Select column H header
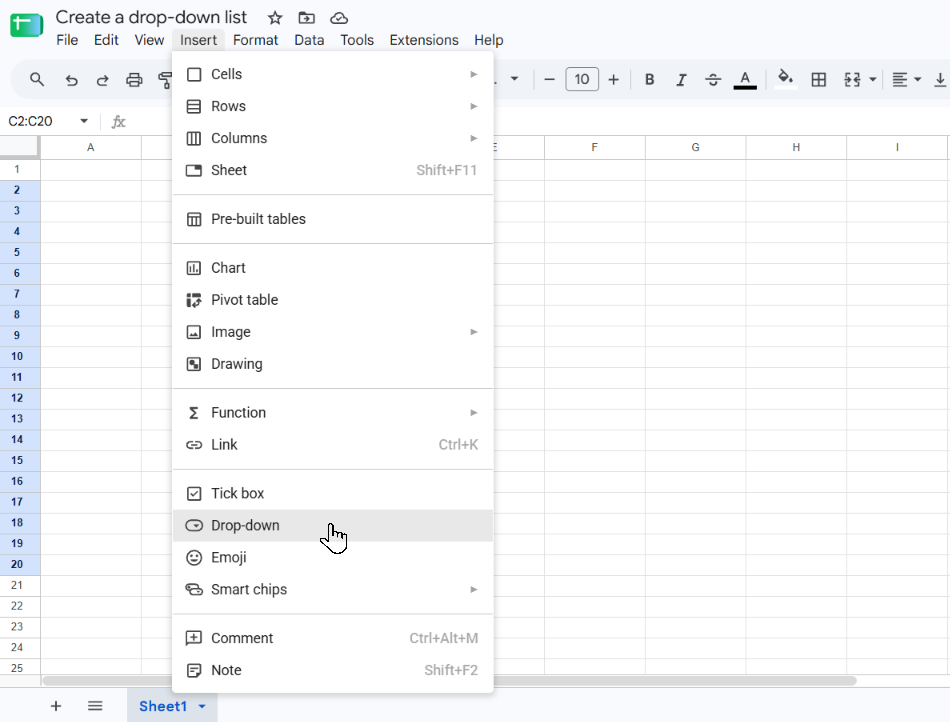950x722 pixels. [x=796, y=147]
